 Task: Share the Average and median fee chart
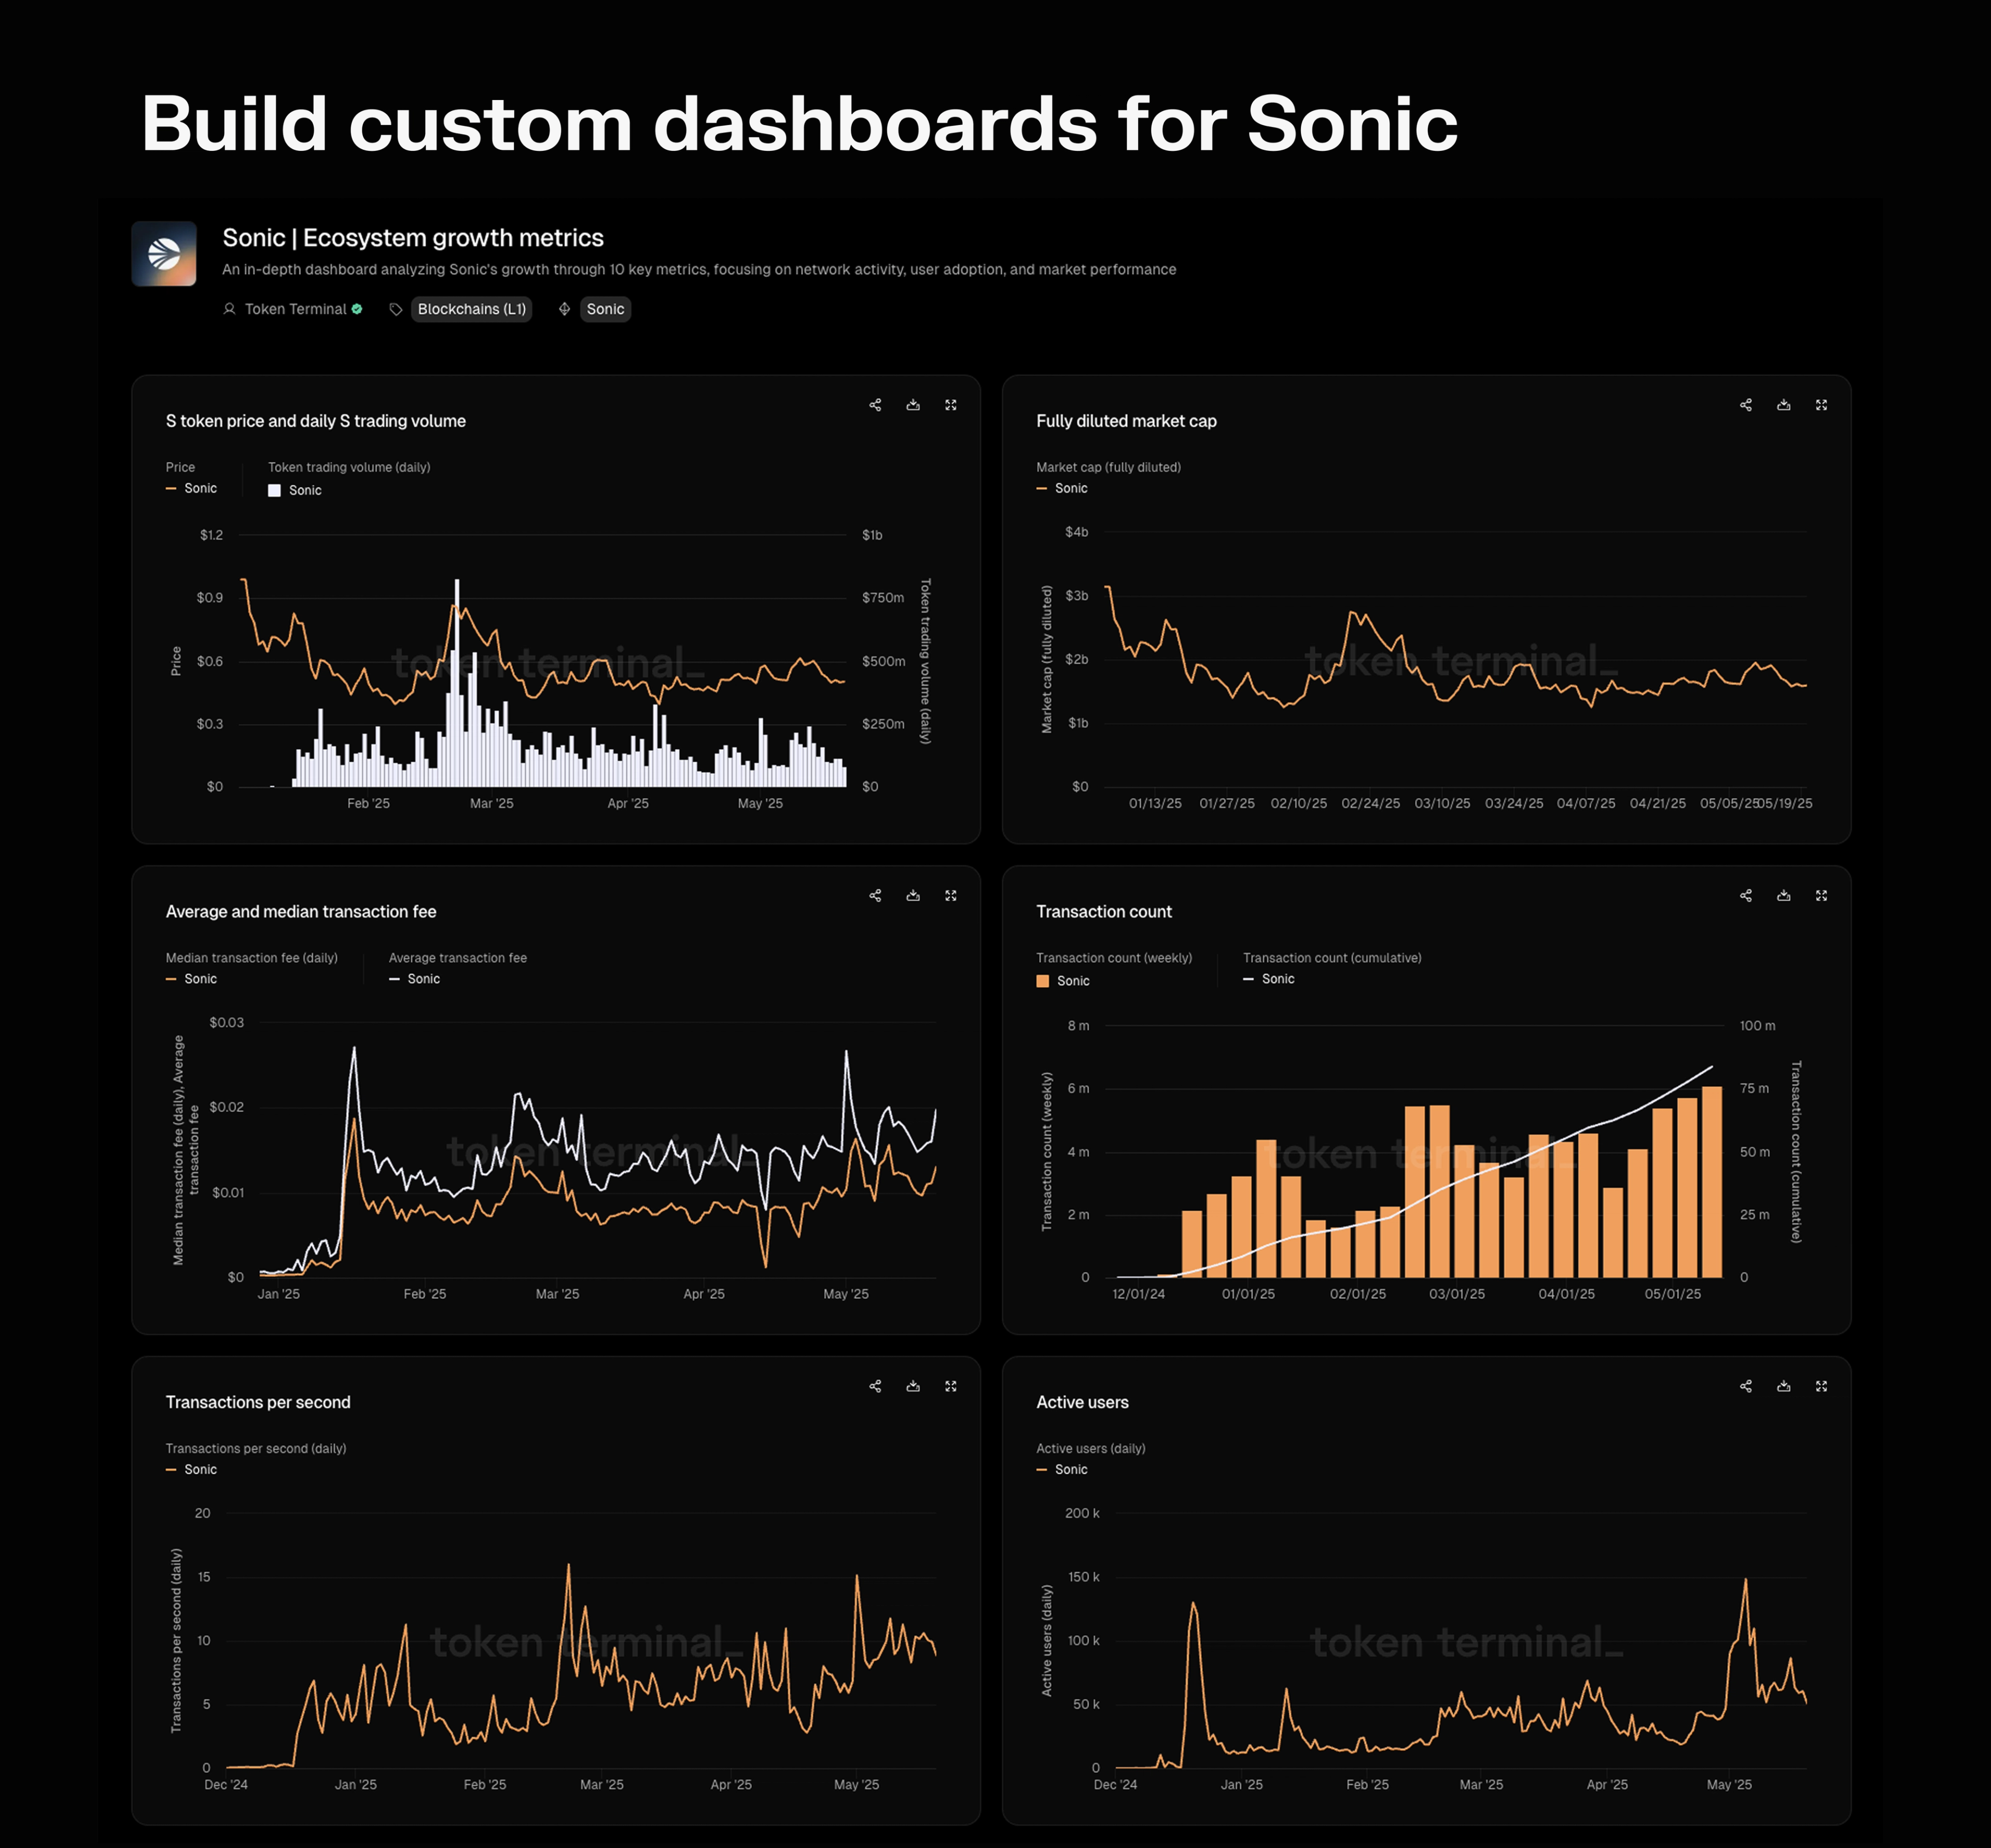(x=875, y=896)
